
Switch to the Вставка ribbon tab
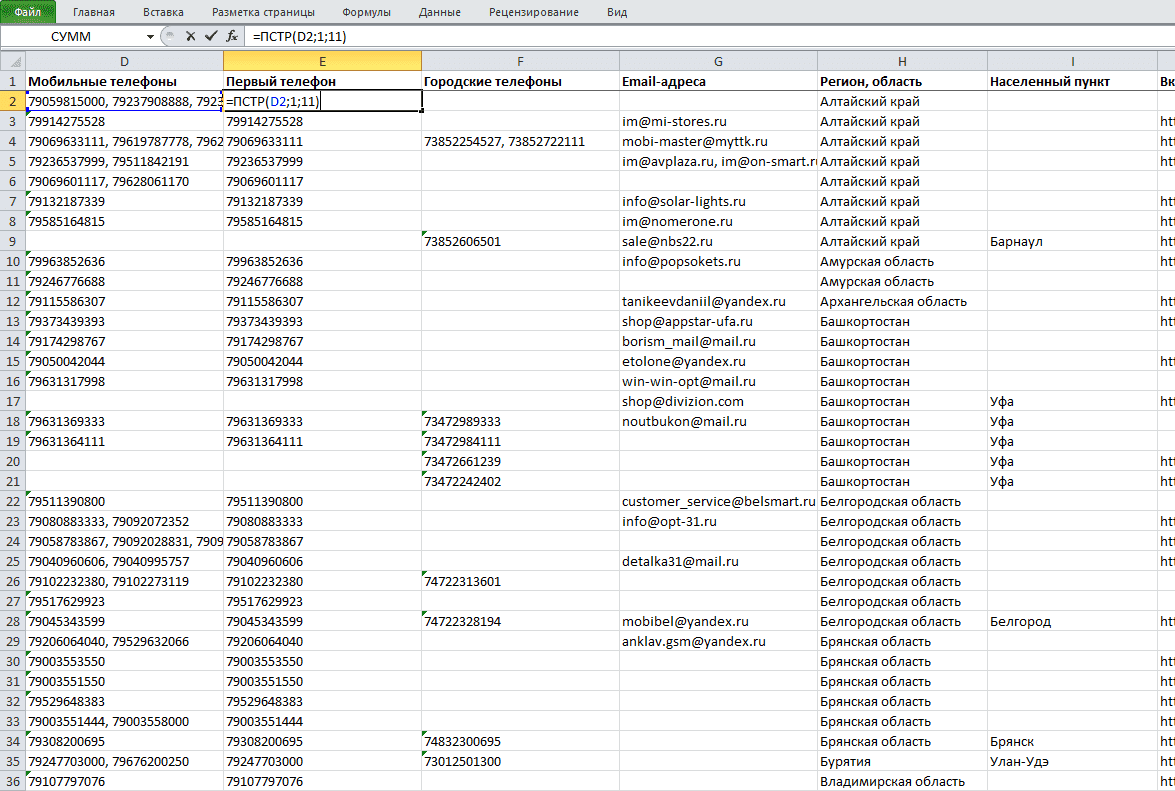(163, 12)
